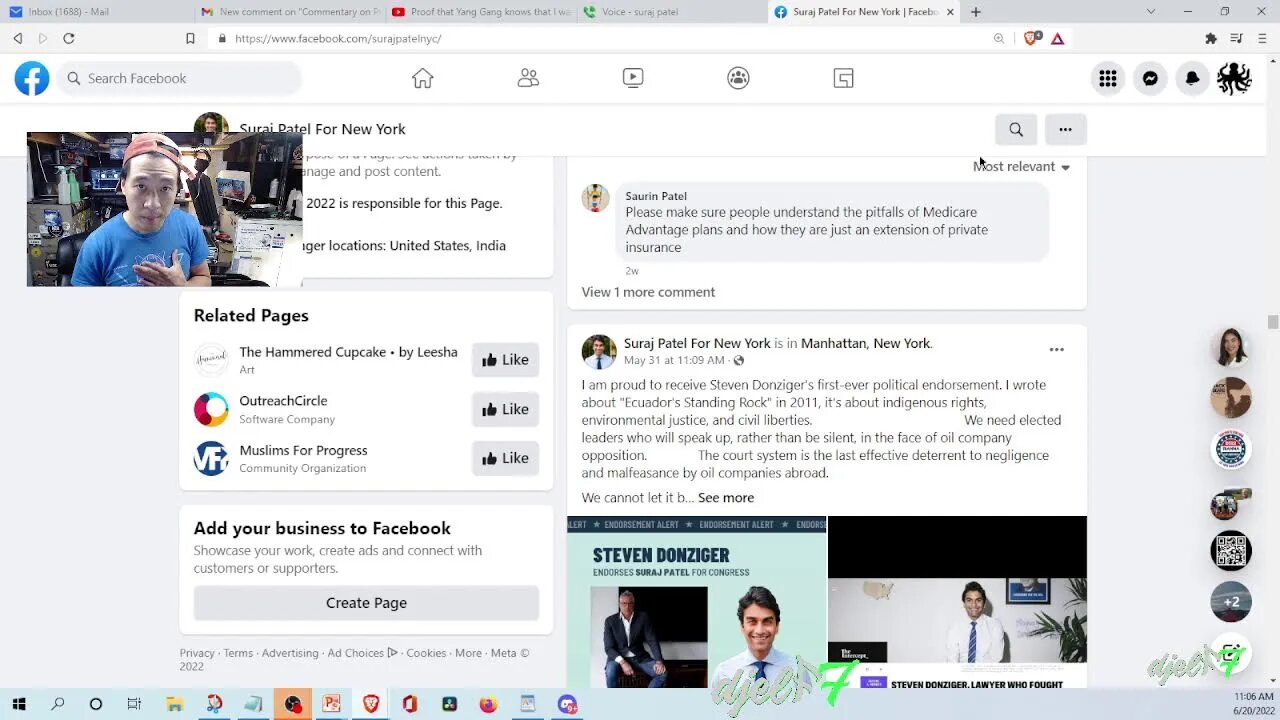Click the Facebook logo
The width and height of the screenshot is (1280, 720).
(32, 78)
